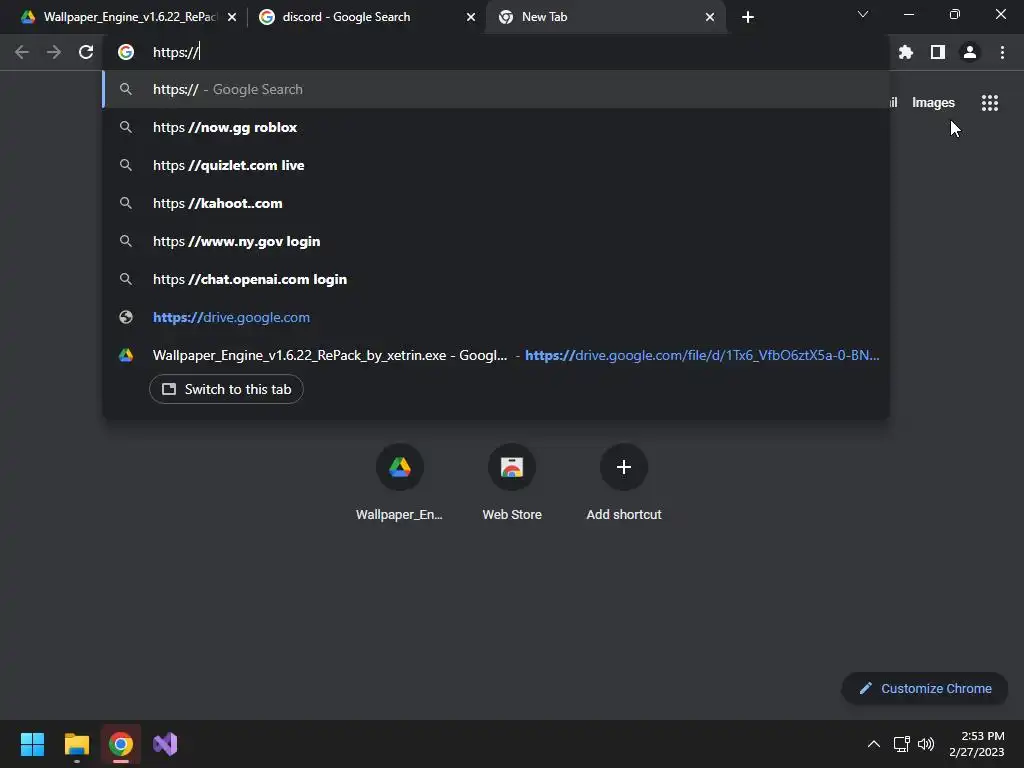Close the Wallpaper_Engine tab
The height and width of the screenshot is (768, 1024).
pos(232,17)
